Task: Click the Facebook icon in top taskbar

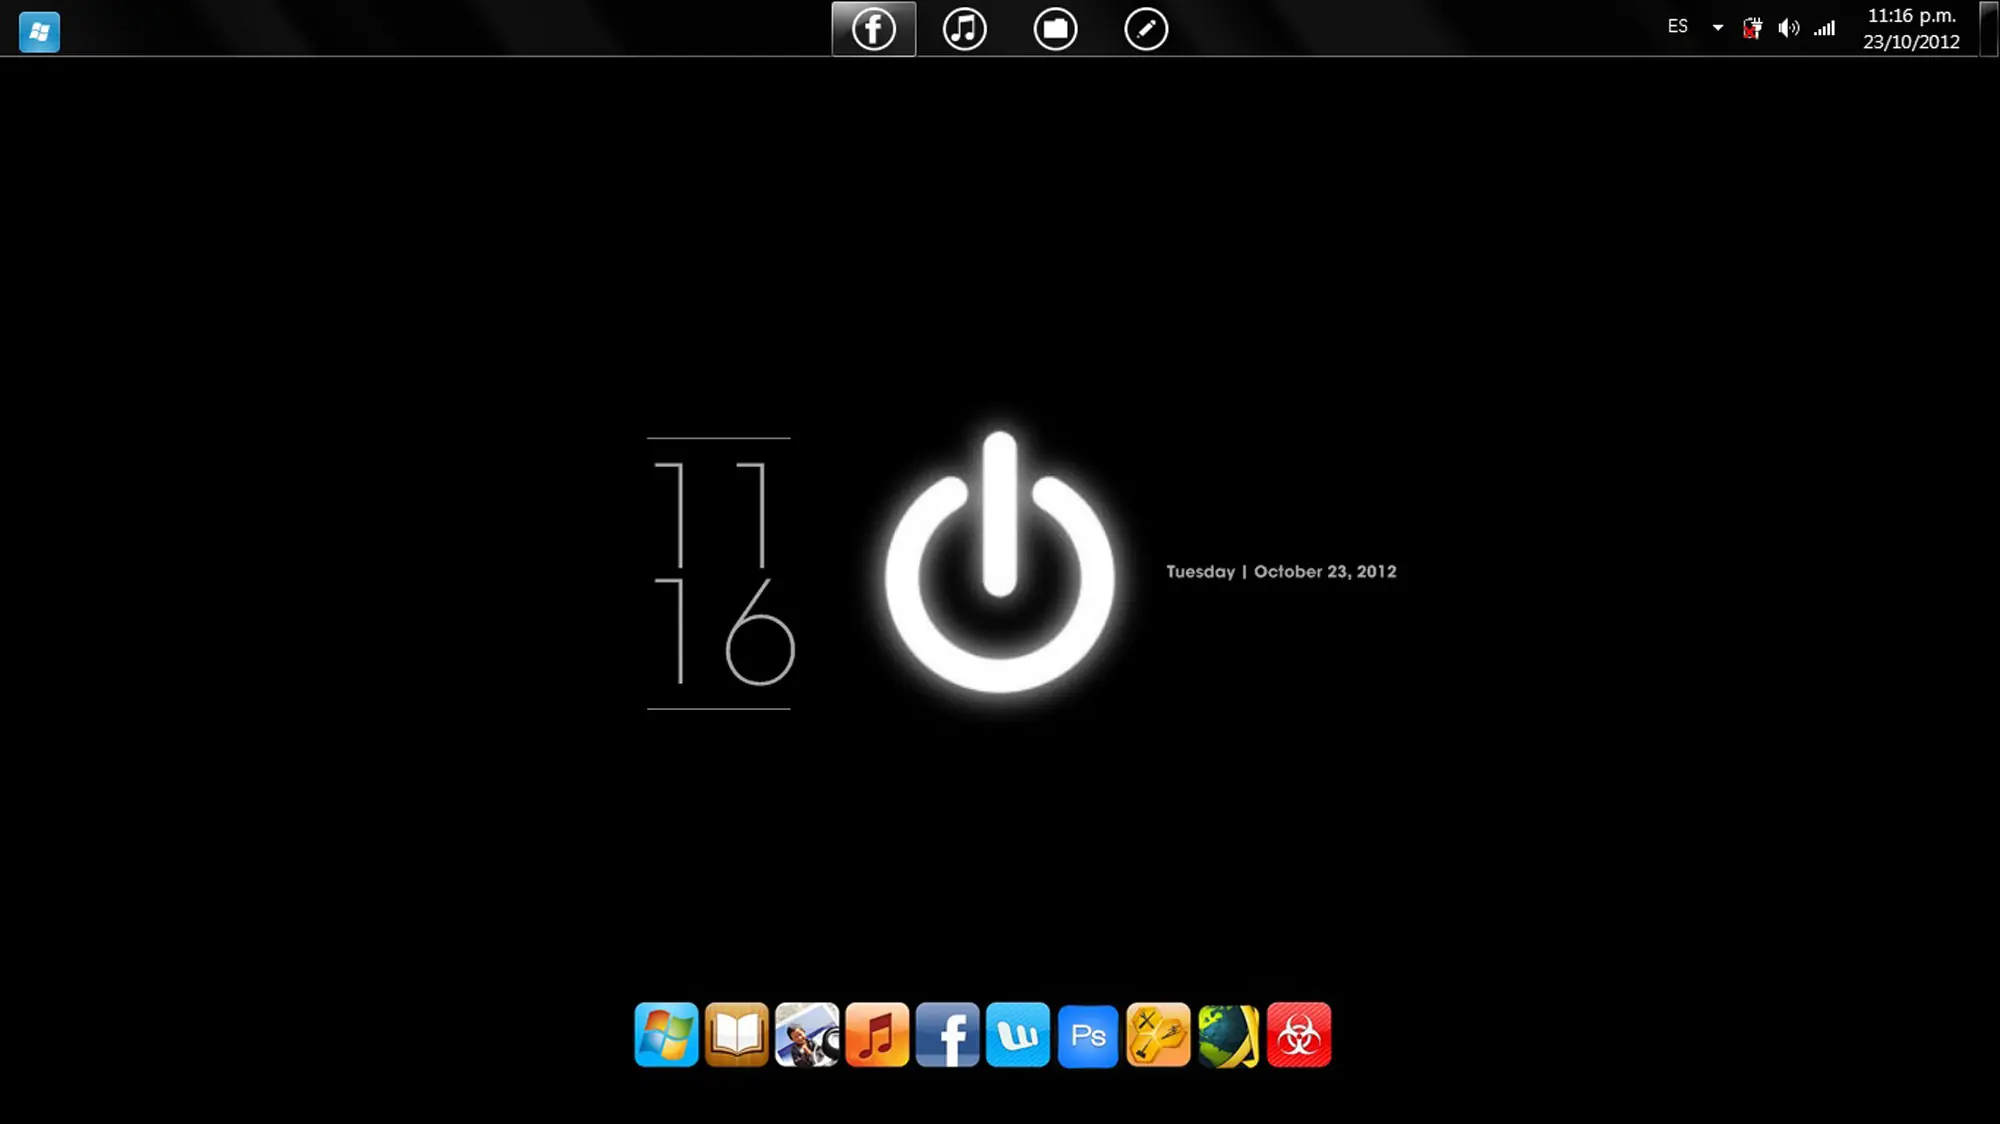Action: click(873, 29)
